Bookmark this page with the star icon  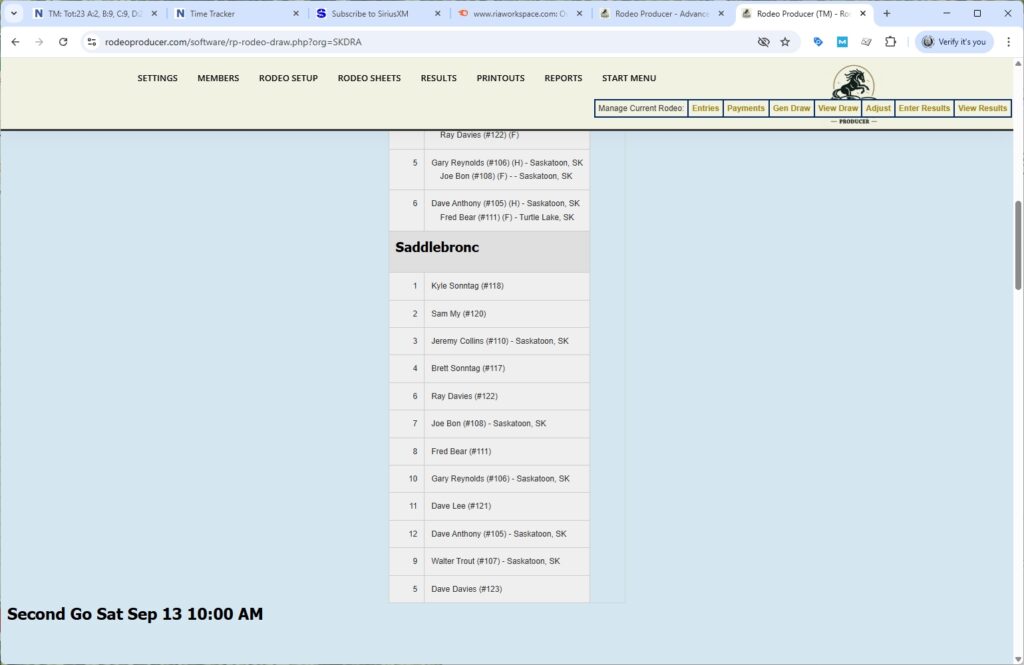pos(785,42)
